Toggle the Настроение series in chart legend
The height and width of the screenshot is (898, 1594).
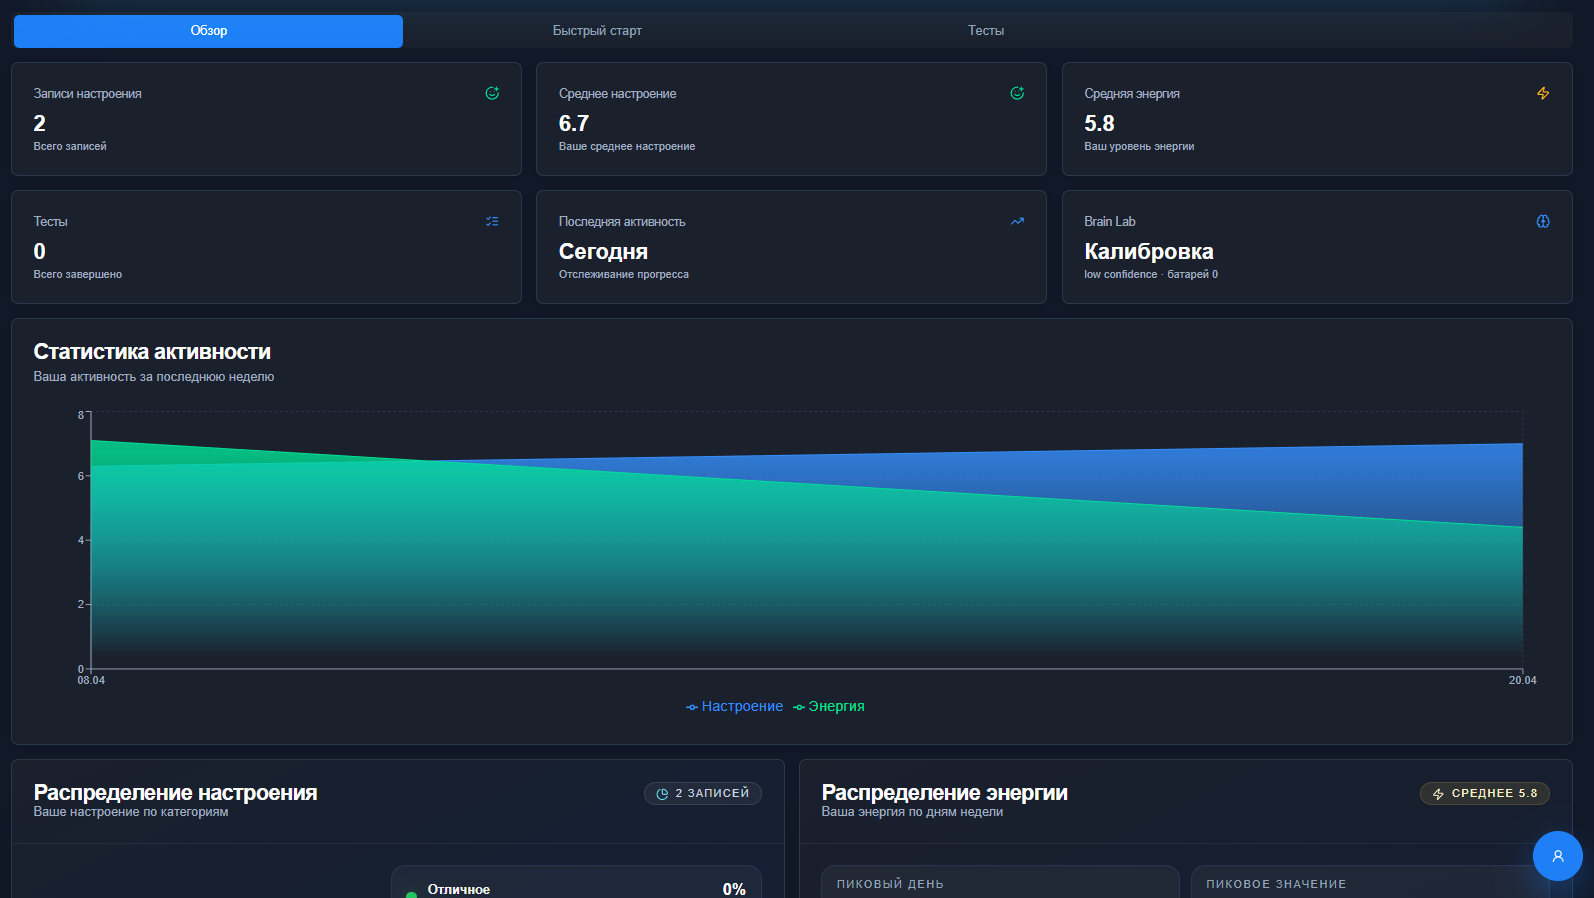coord(735,706)
